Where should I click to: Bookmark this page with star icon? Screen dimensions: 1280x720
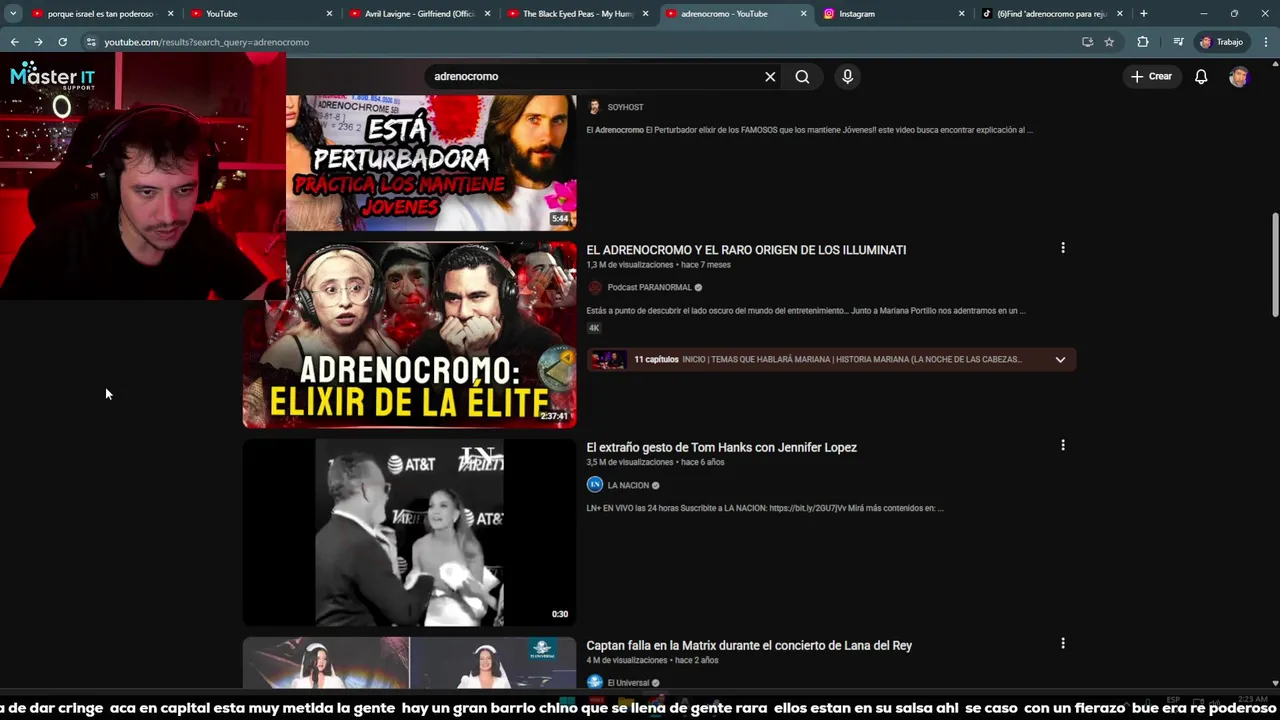pyautogui.click(x=1109, y=42)
